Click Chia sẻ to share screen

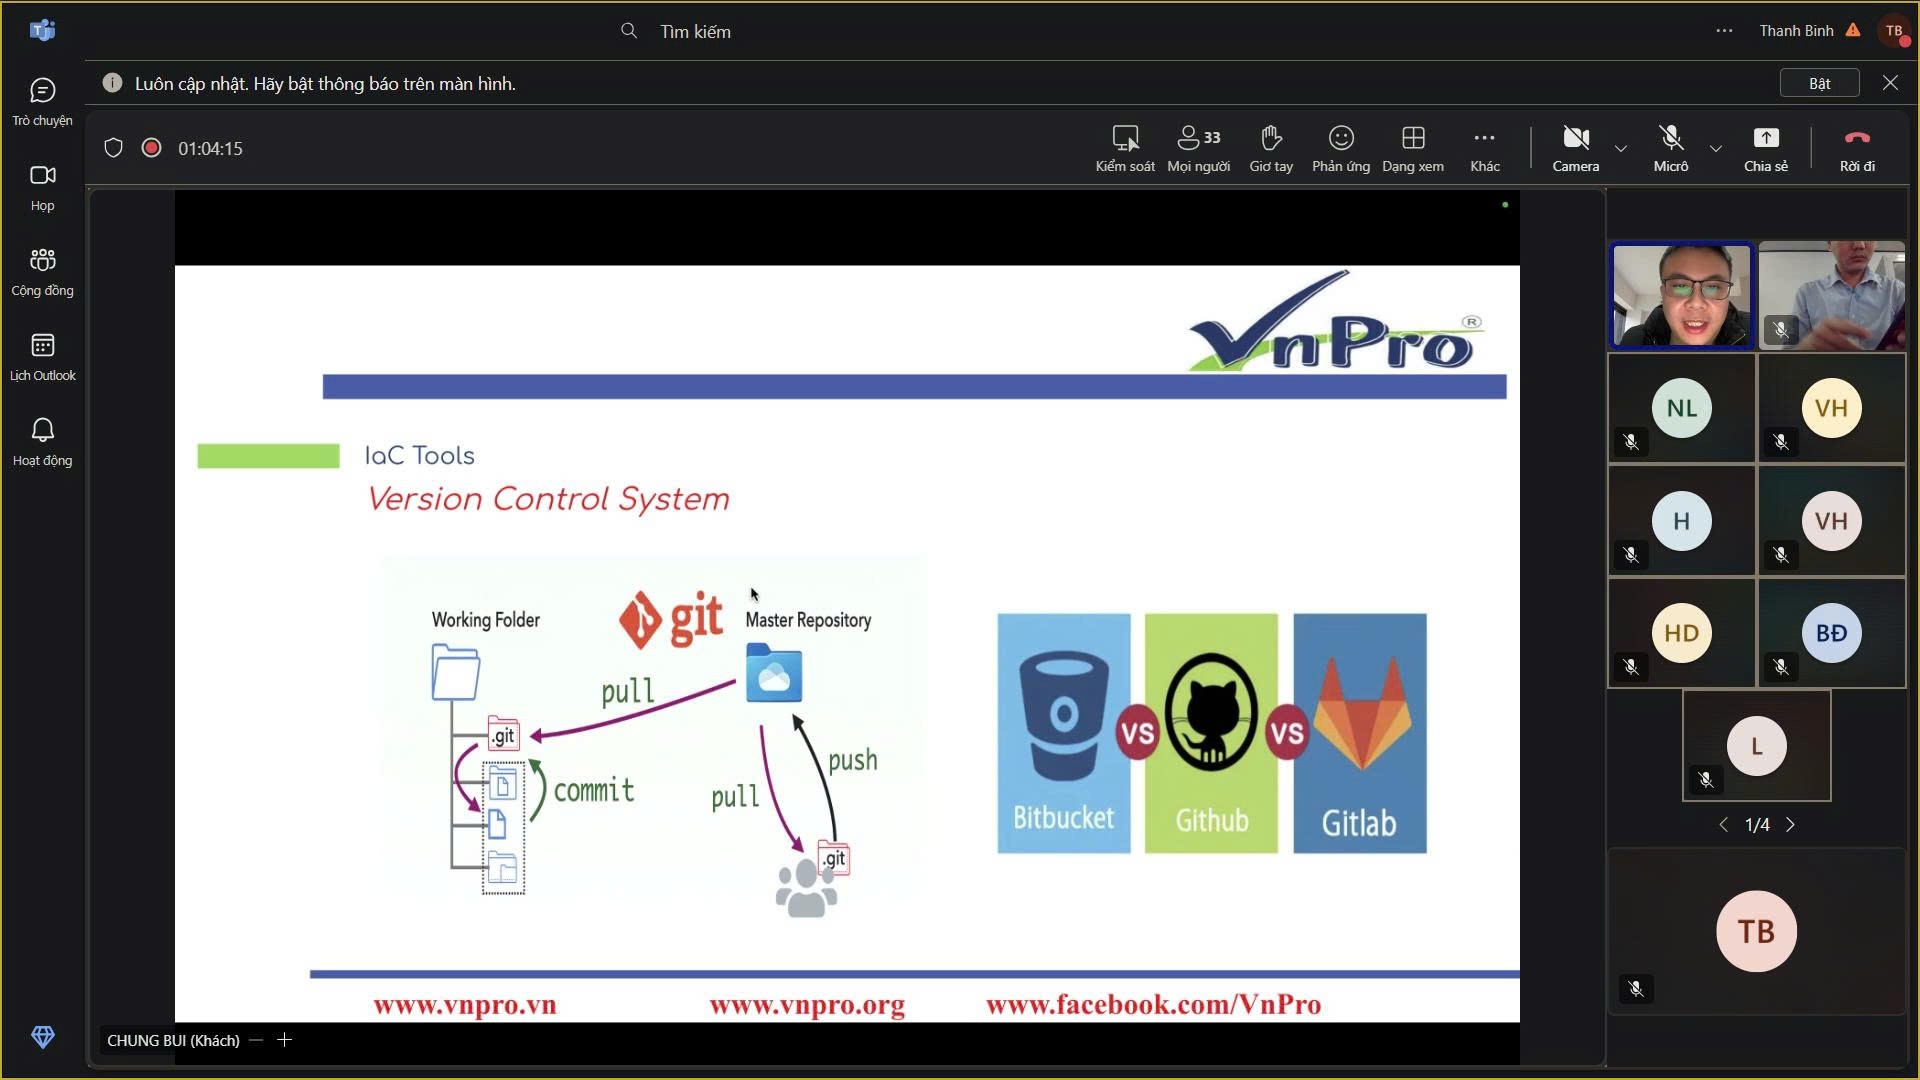pyautogui.click(x=1765, y=148)
